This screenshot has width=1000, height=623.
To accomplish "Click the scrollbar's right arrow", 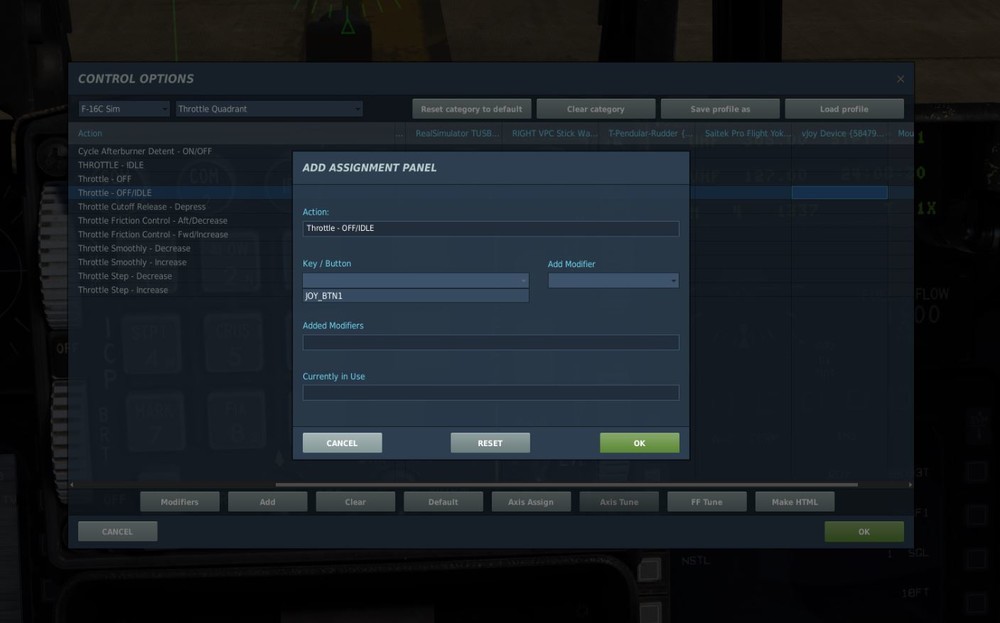I will (910, 485).
